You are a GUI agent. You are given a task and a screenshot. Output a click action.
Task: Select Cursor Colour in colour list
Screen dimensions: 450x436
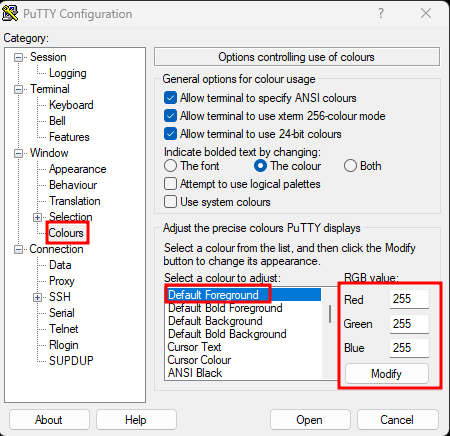click(243, 360)
